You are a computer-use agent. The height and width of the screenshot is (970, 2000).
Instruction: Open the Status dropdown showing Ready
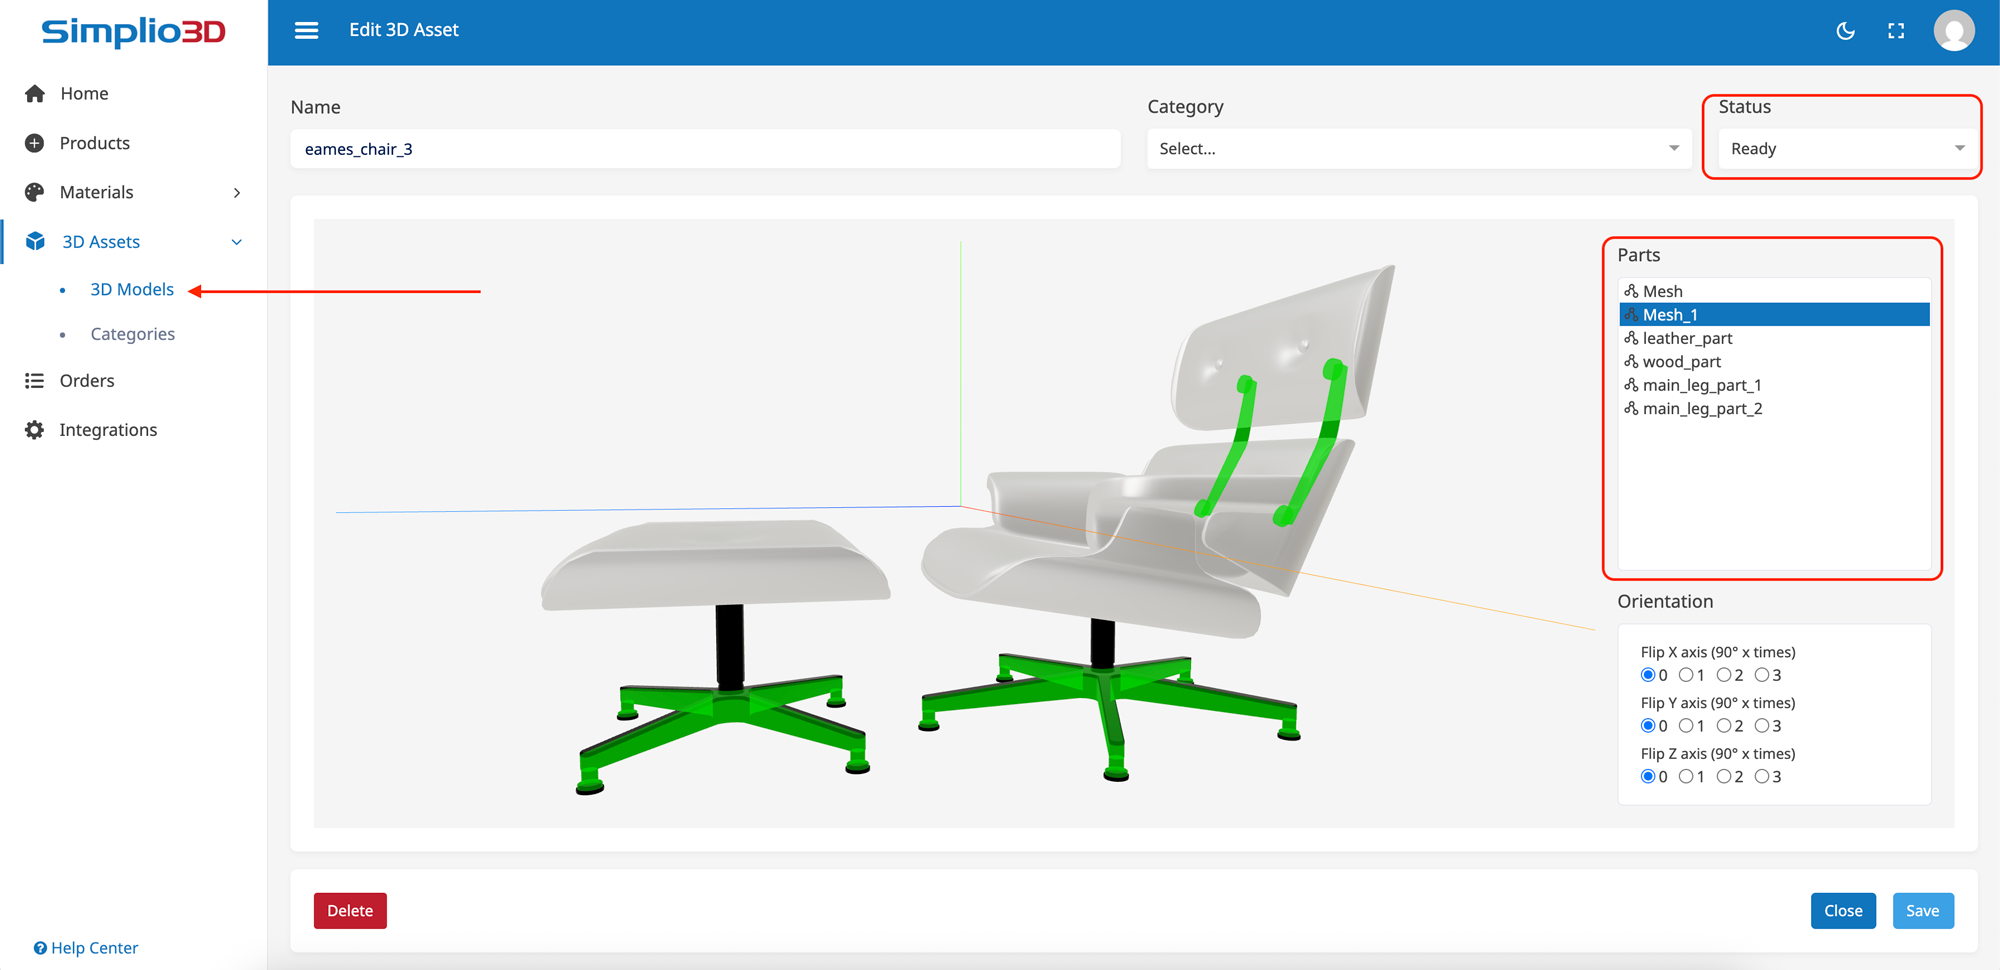point(1843,148)
